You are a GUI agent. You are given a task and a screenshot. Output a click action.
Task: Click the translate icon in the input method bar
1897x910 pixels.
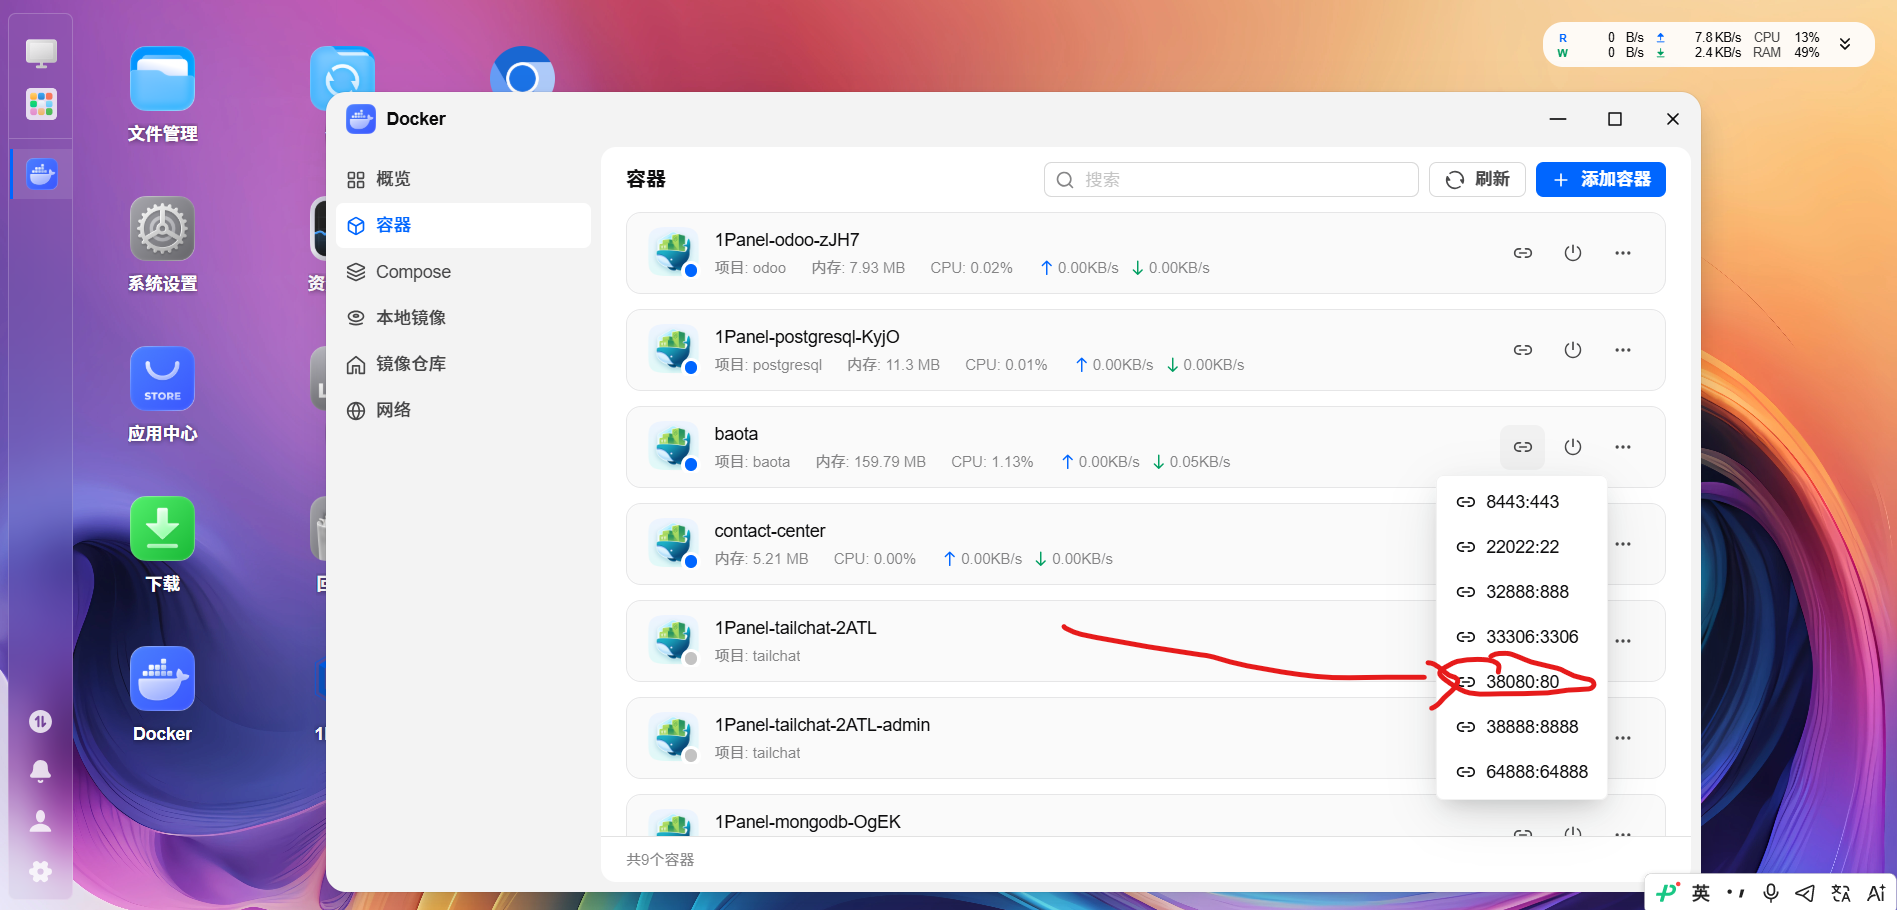coord(1841,893)
